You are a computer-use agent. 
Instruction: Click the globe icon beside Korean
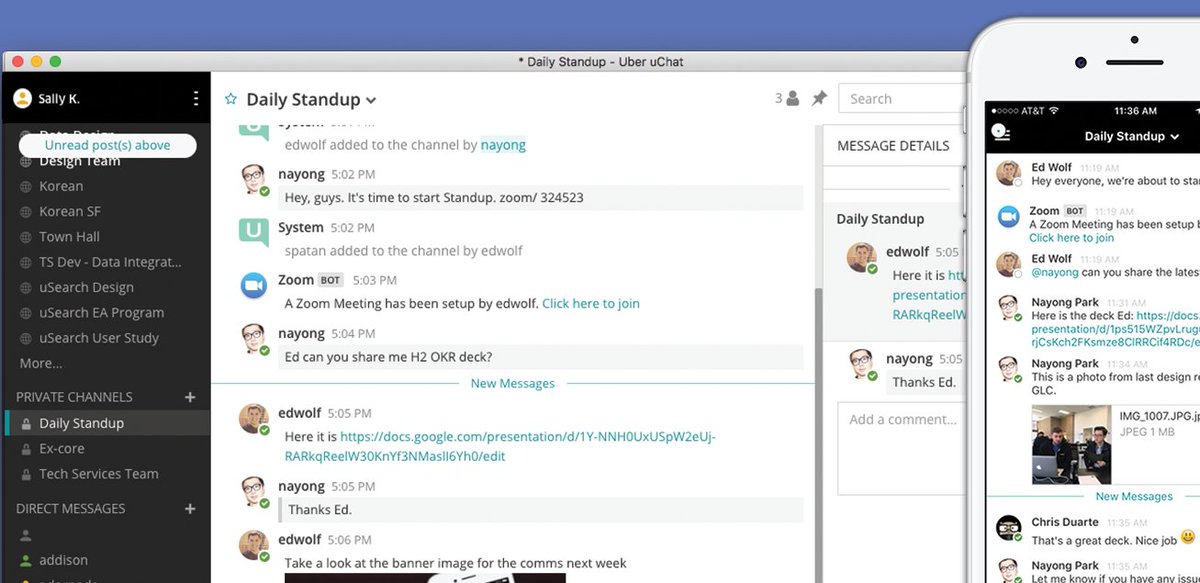point(26,186)
